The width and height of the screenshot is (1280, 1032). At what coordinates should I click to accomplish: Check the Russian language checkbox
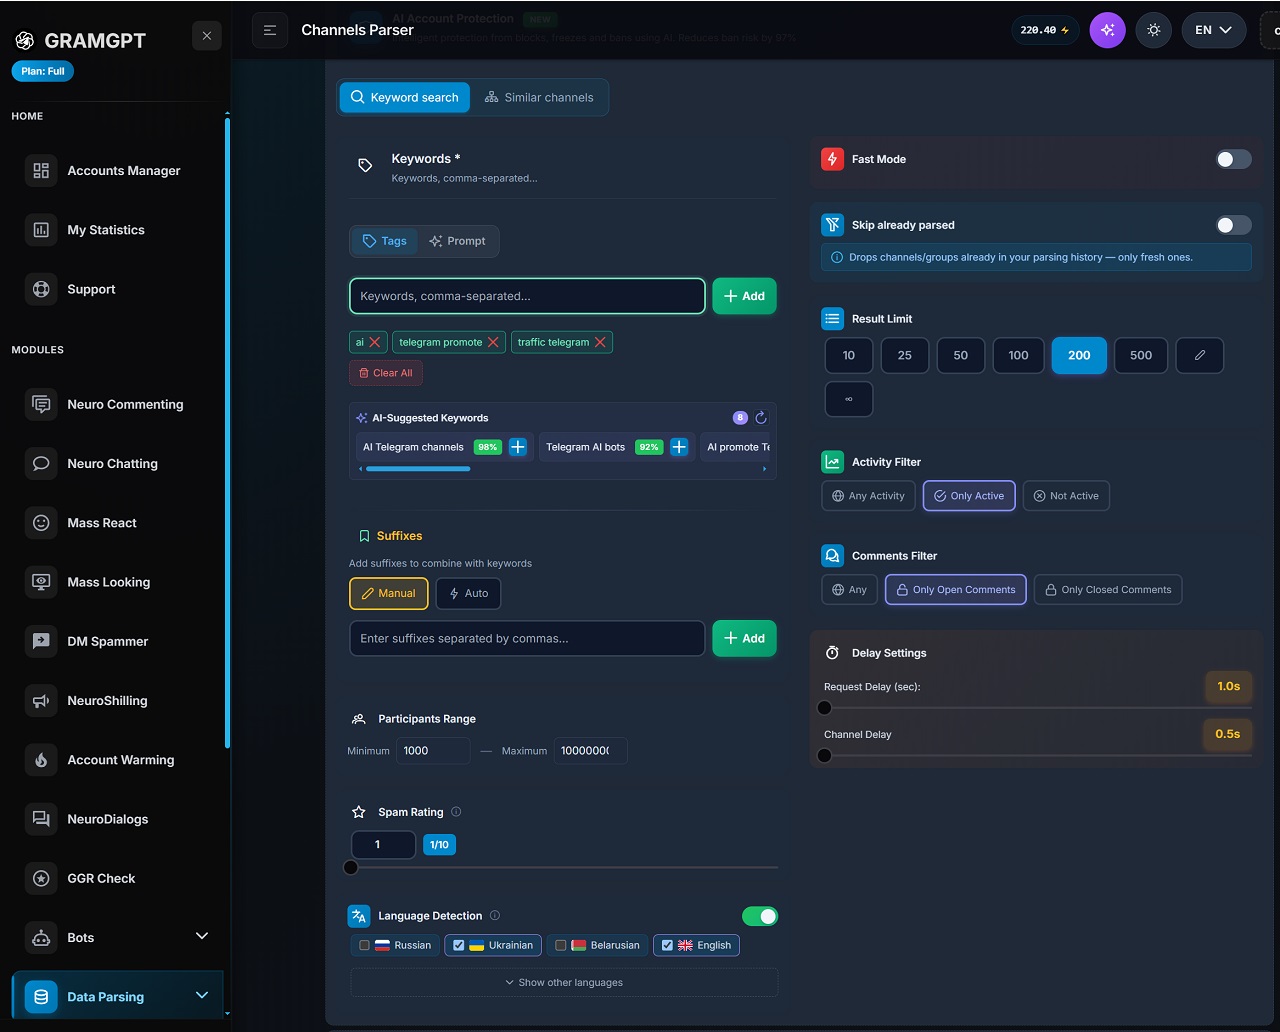click(365, 945)
